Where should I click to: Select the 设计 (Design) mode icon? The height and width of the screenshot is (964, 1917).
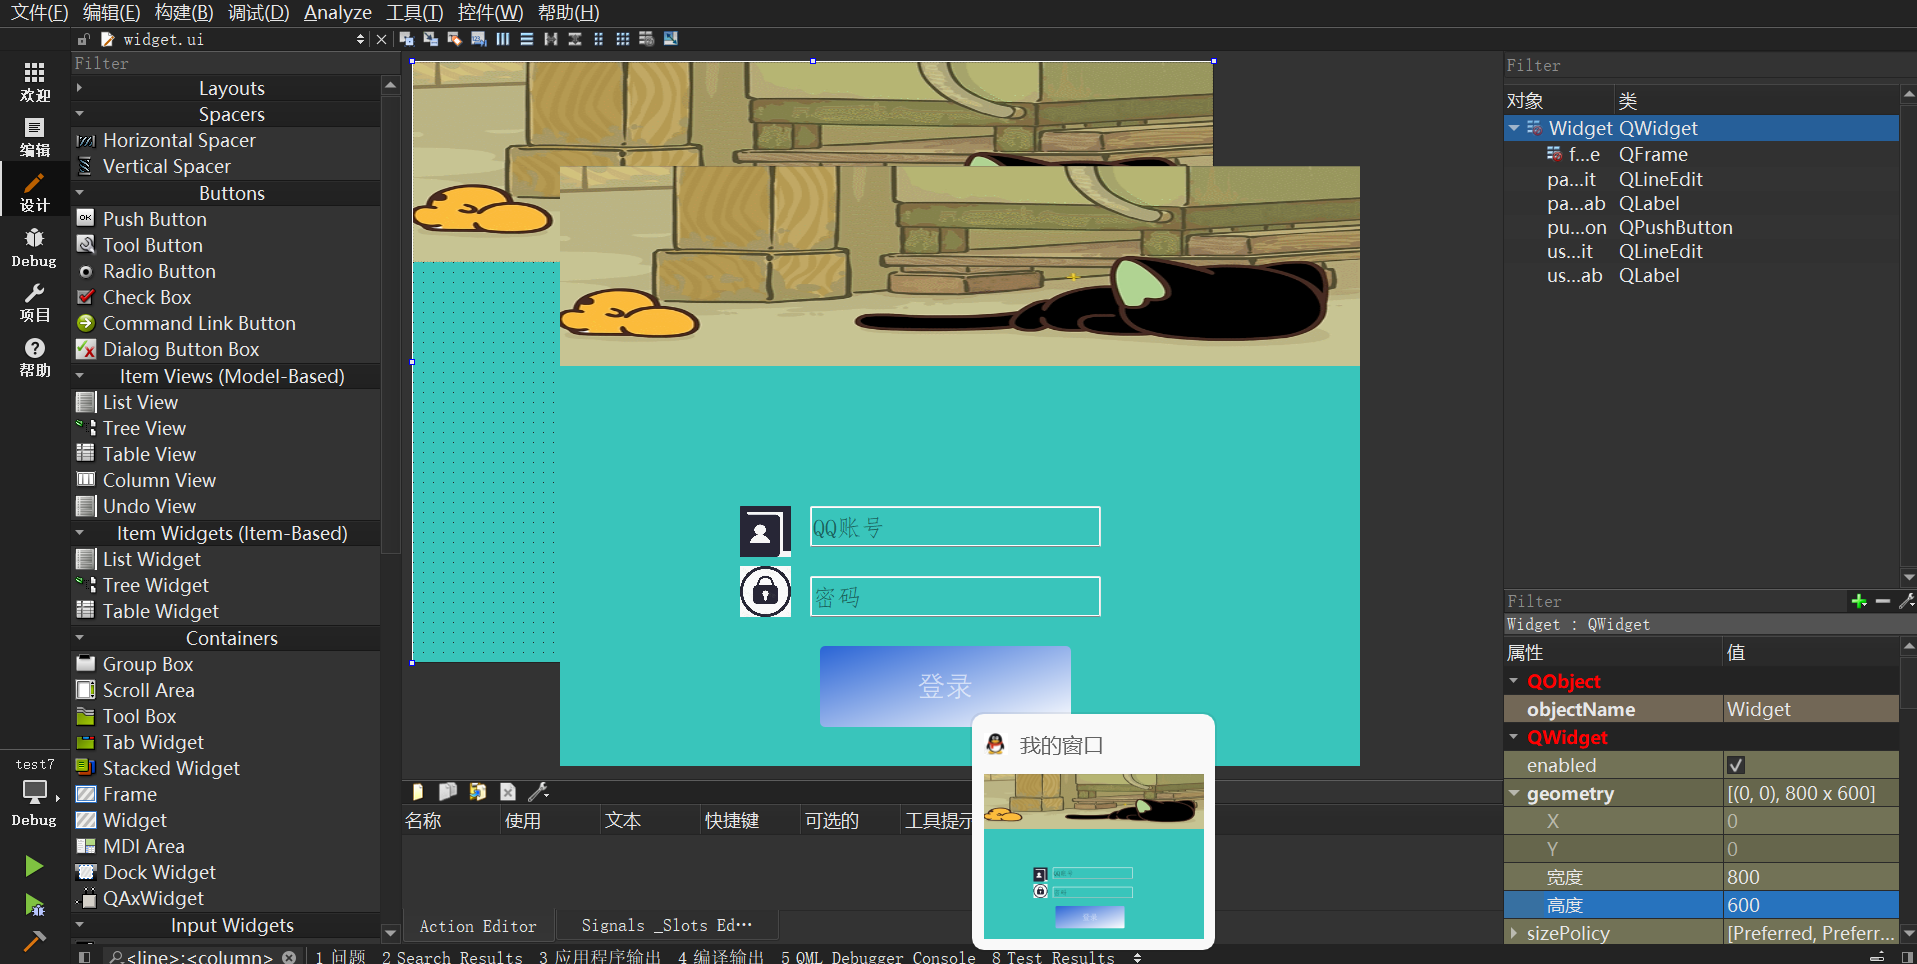coord(34,192)
